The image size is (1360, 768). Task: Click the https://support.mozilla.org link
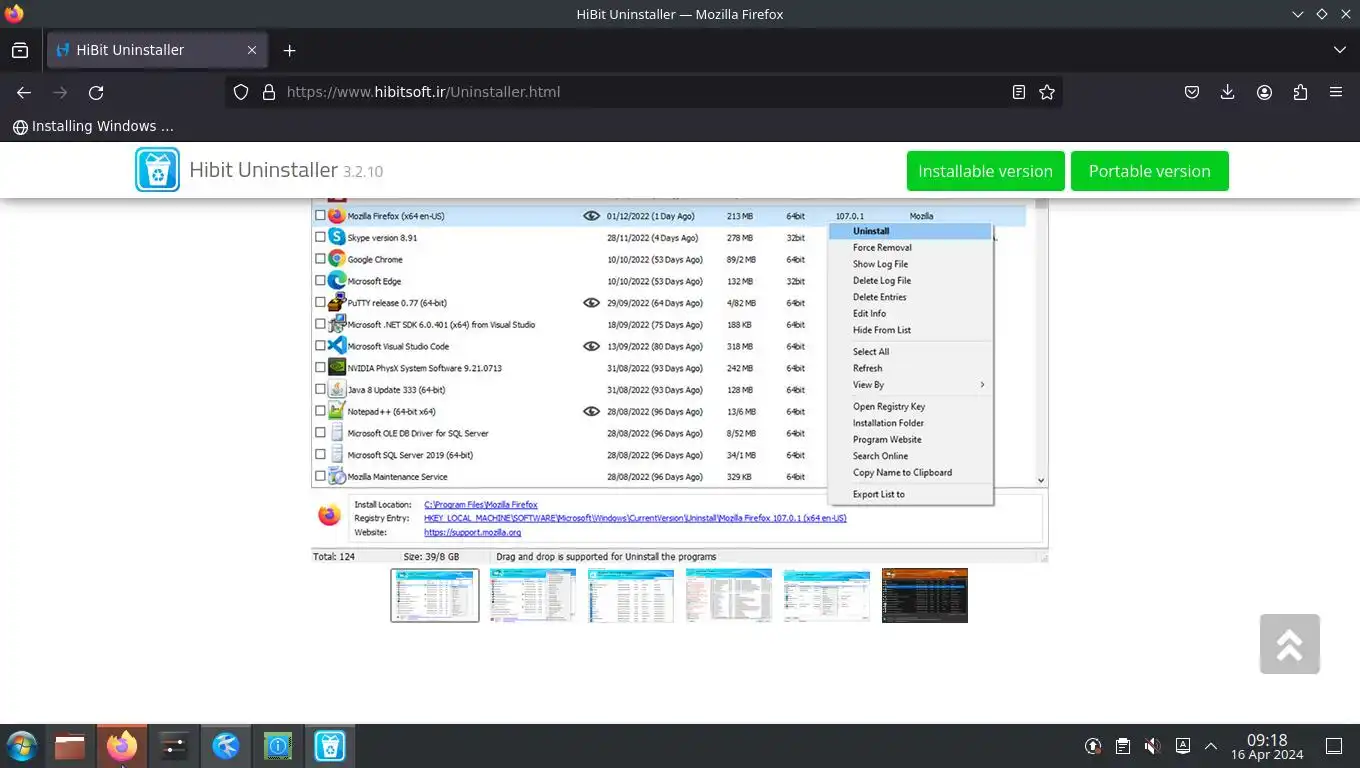472,532
